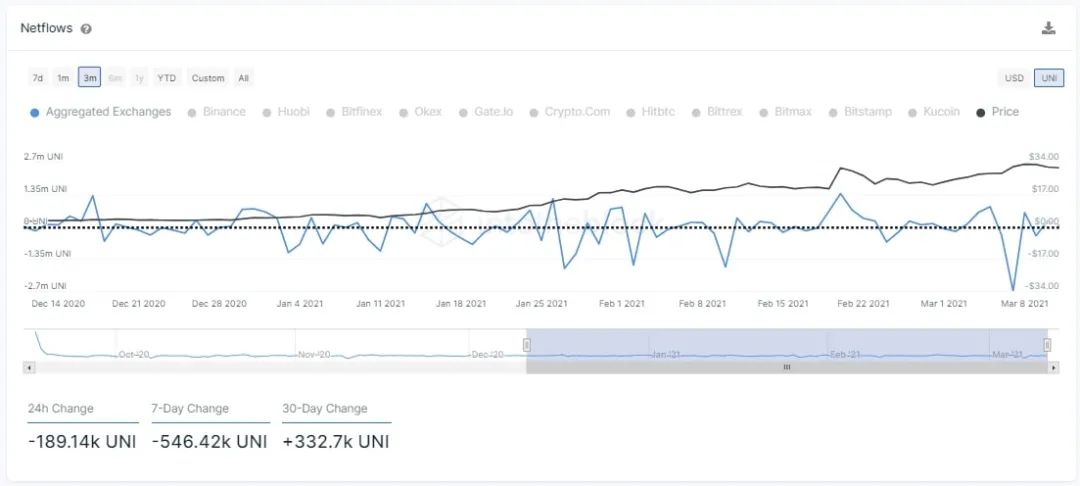Image resolution: width=1080 pixels, height=486 pixels.
Task: Choose the YTD range option
Action: 167,78
